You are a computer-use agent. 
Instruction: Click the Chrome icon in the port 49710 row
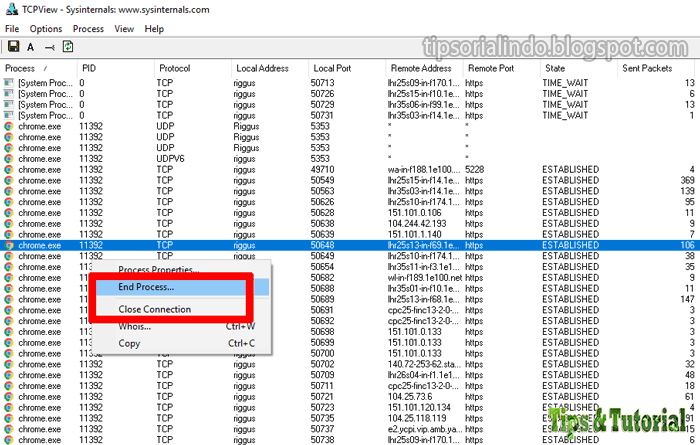[x=8, y=170]
